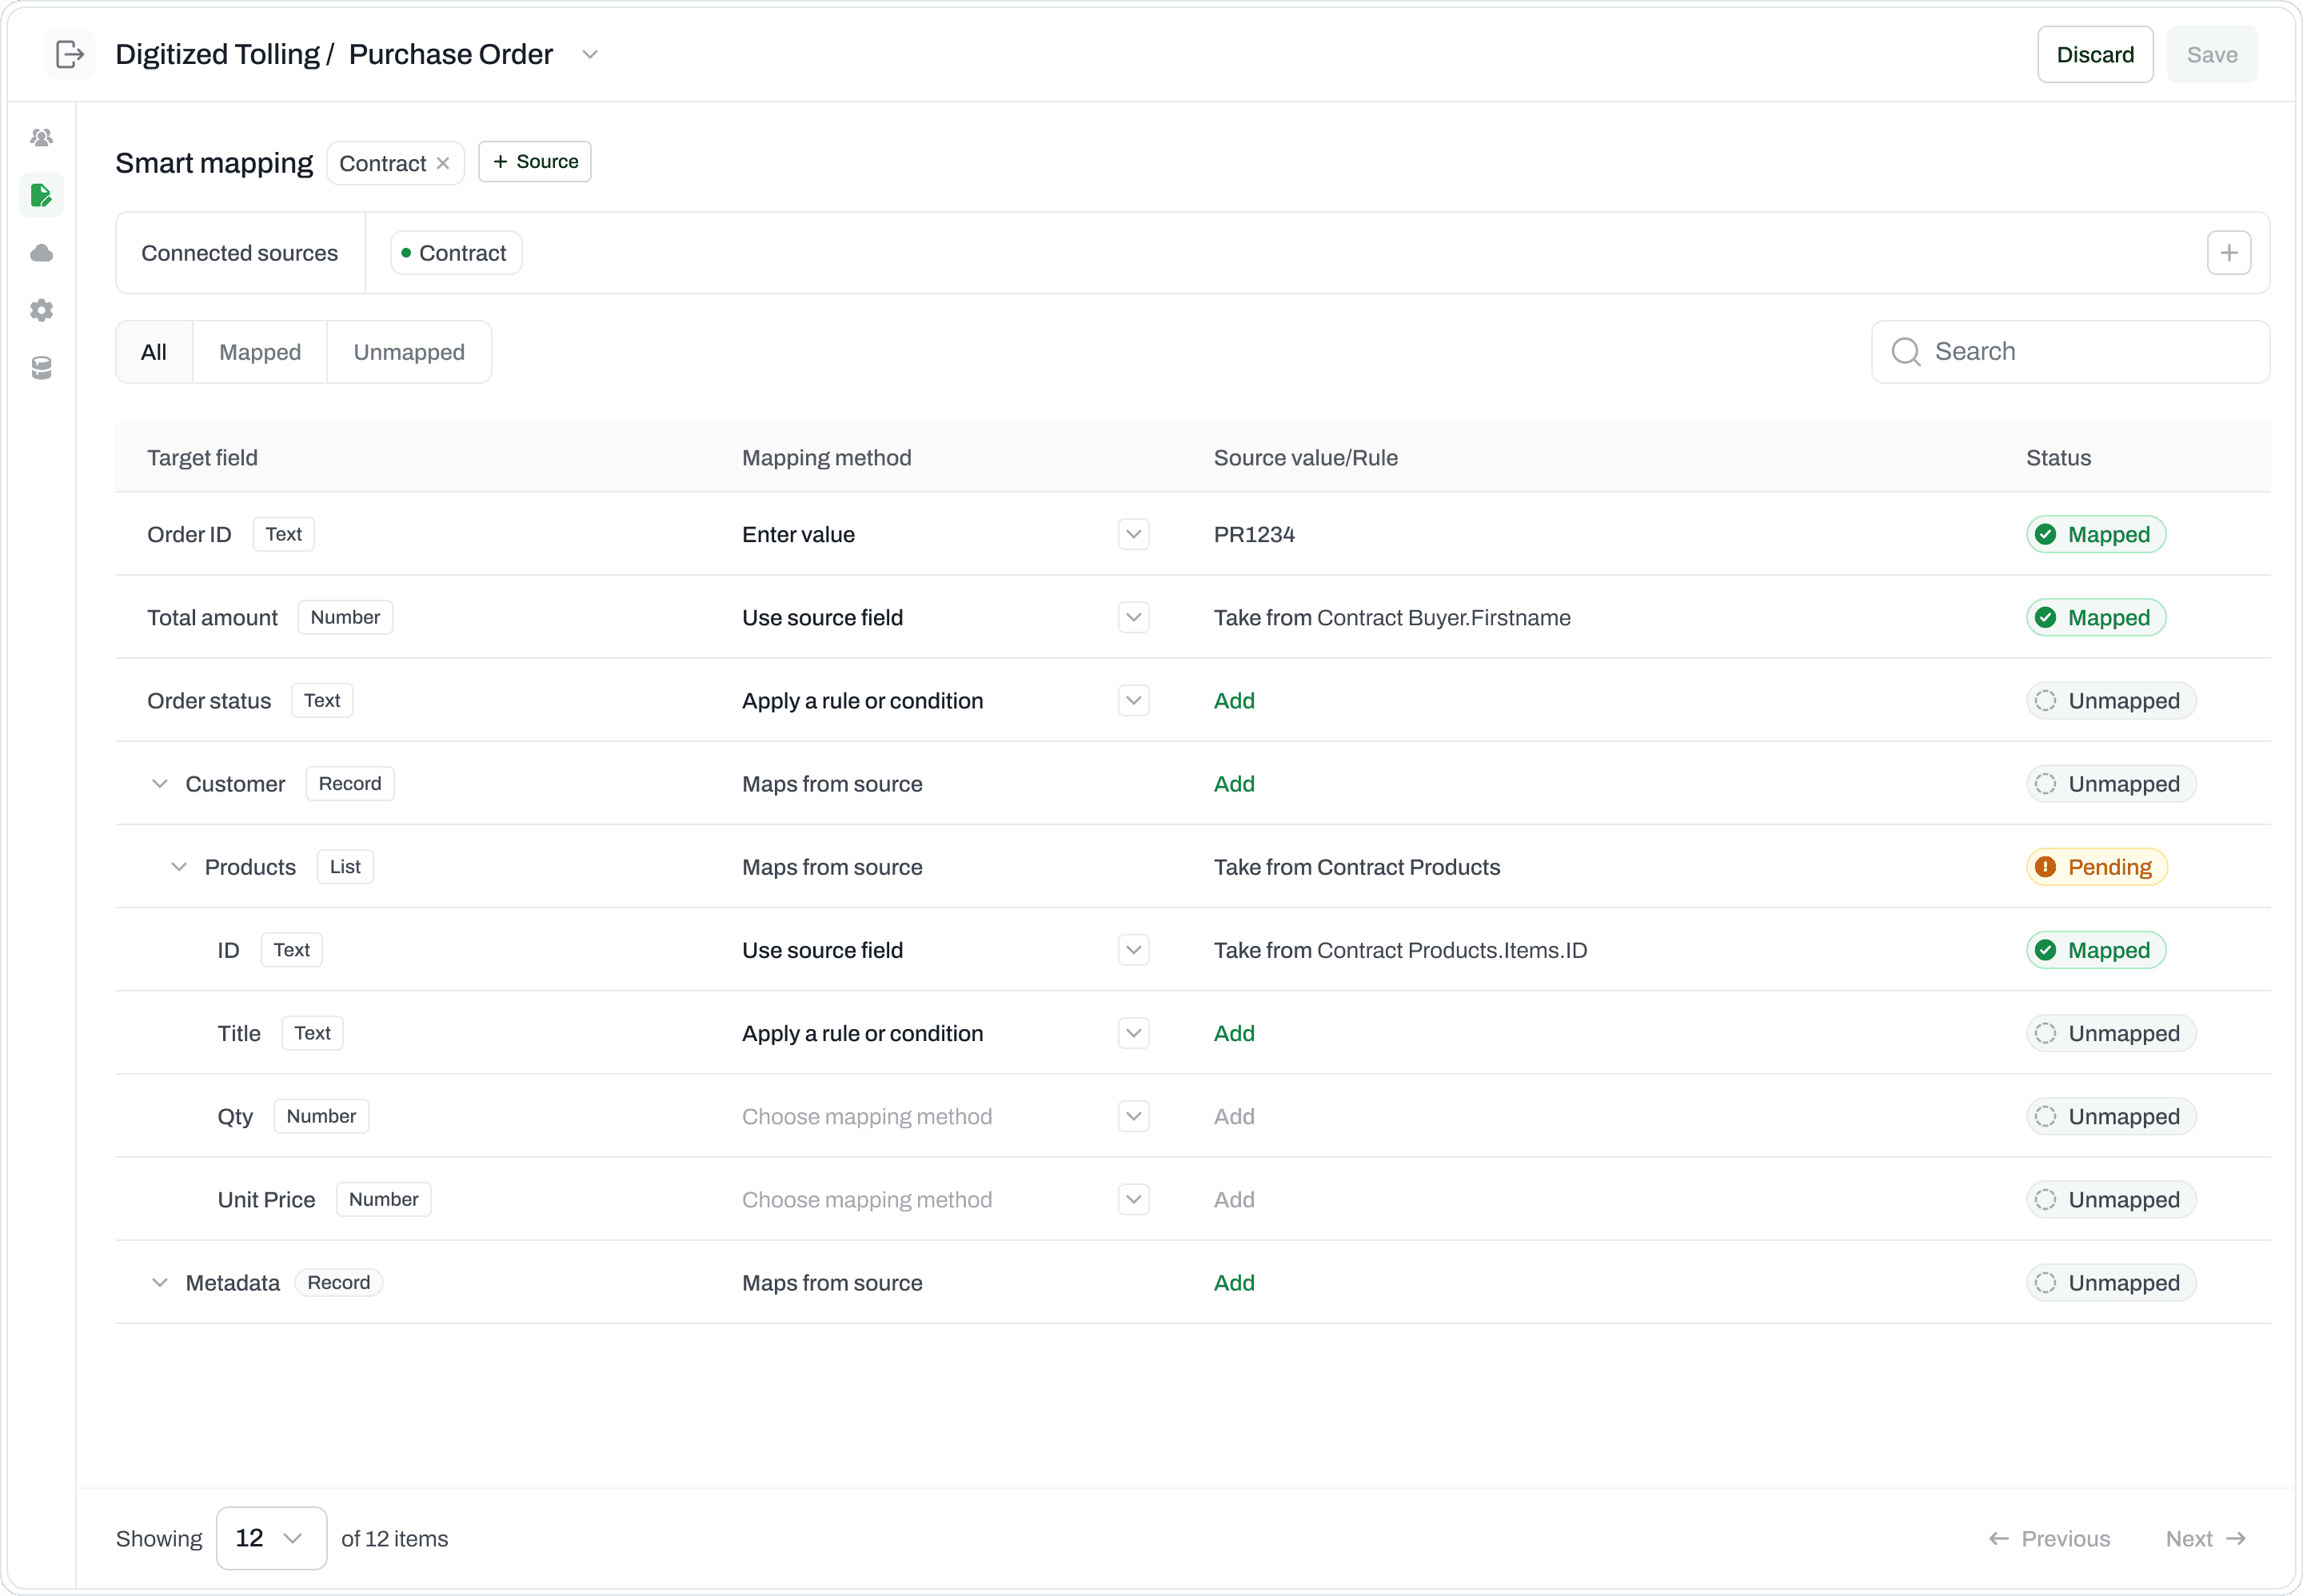2303x1596 pixels.
Task: Click Add link for Order status row
Action: click(1233, 701)
